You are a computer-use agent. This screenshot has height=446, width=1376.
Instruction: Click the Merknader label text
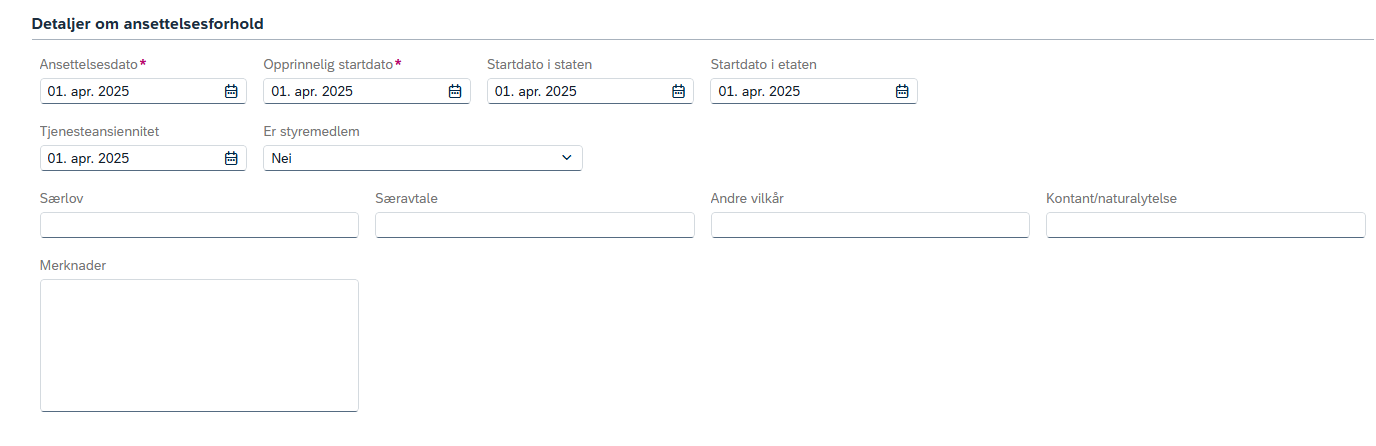coord(73,265)
